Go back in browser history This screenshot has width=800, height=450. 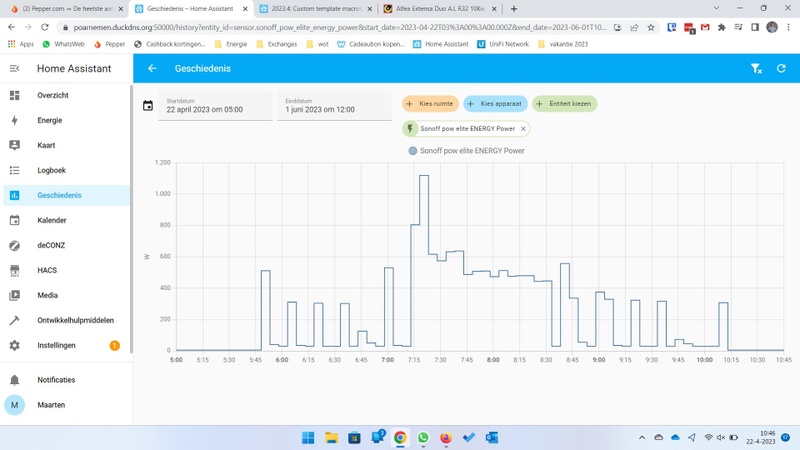12,27
